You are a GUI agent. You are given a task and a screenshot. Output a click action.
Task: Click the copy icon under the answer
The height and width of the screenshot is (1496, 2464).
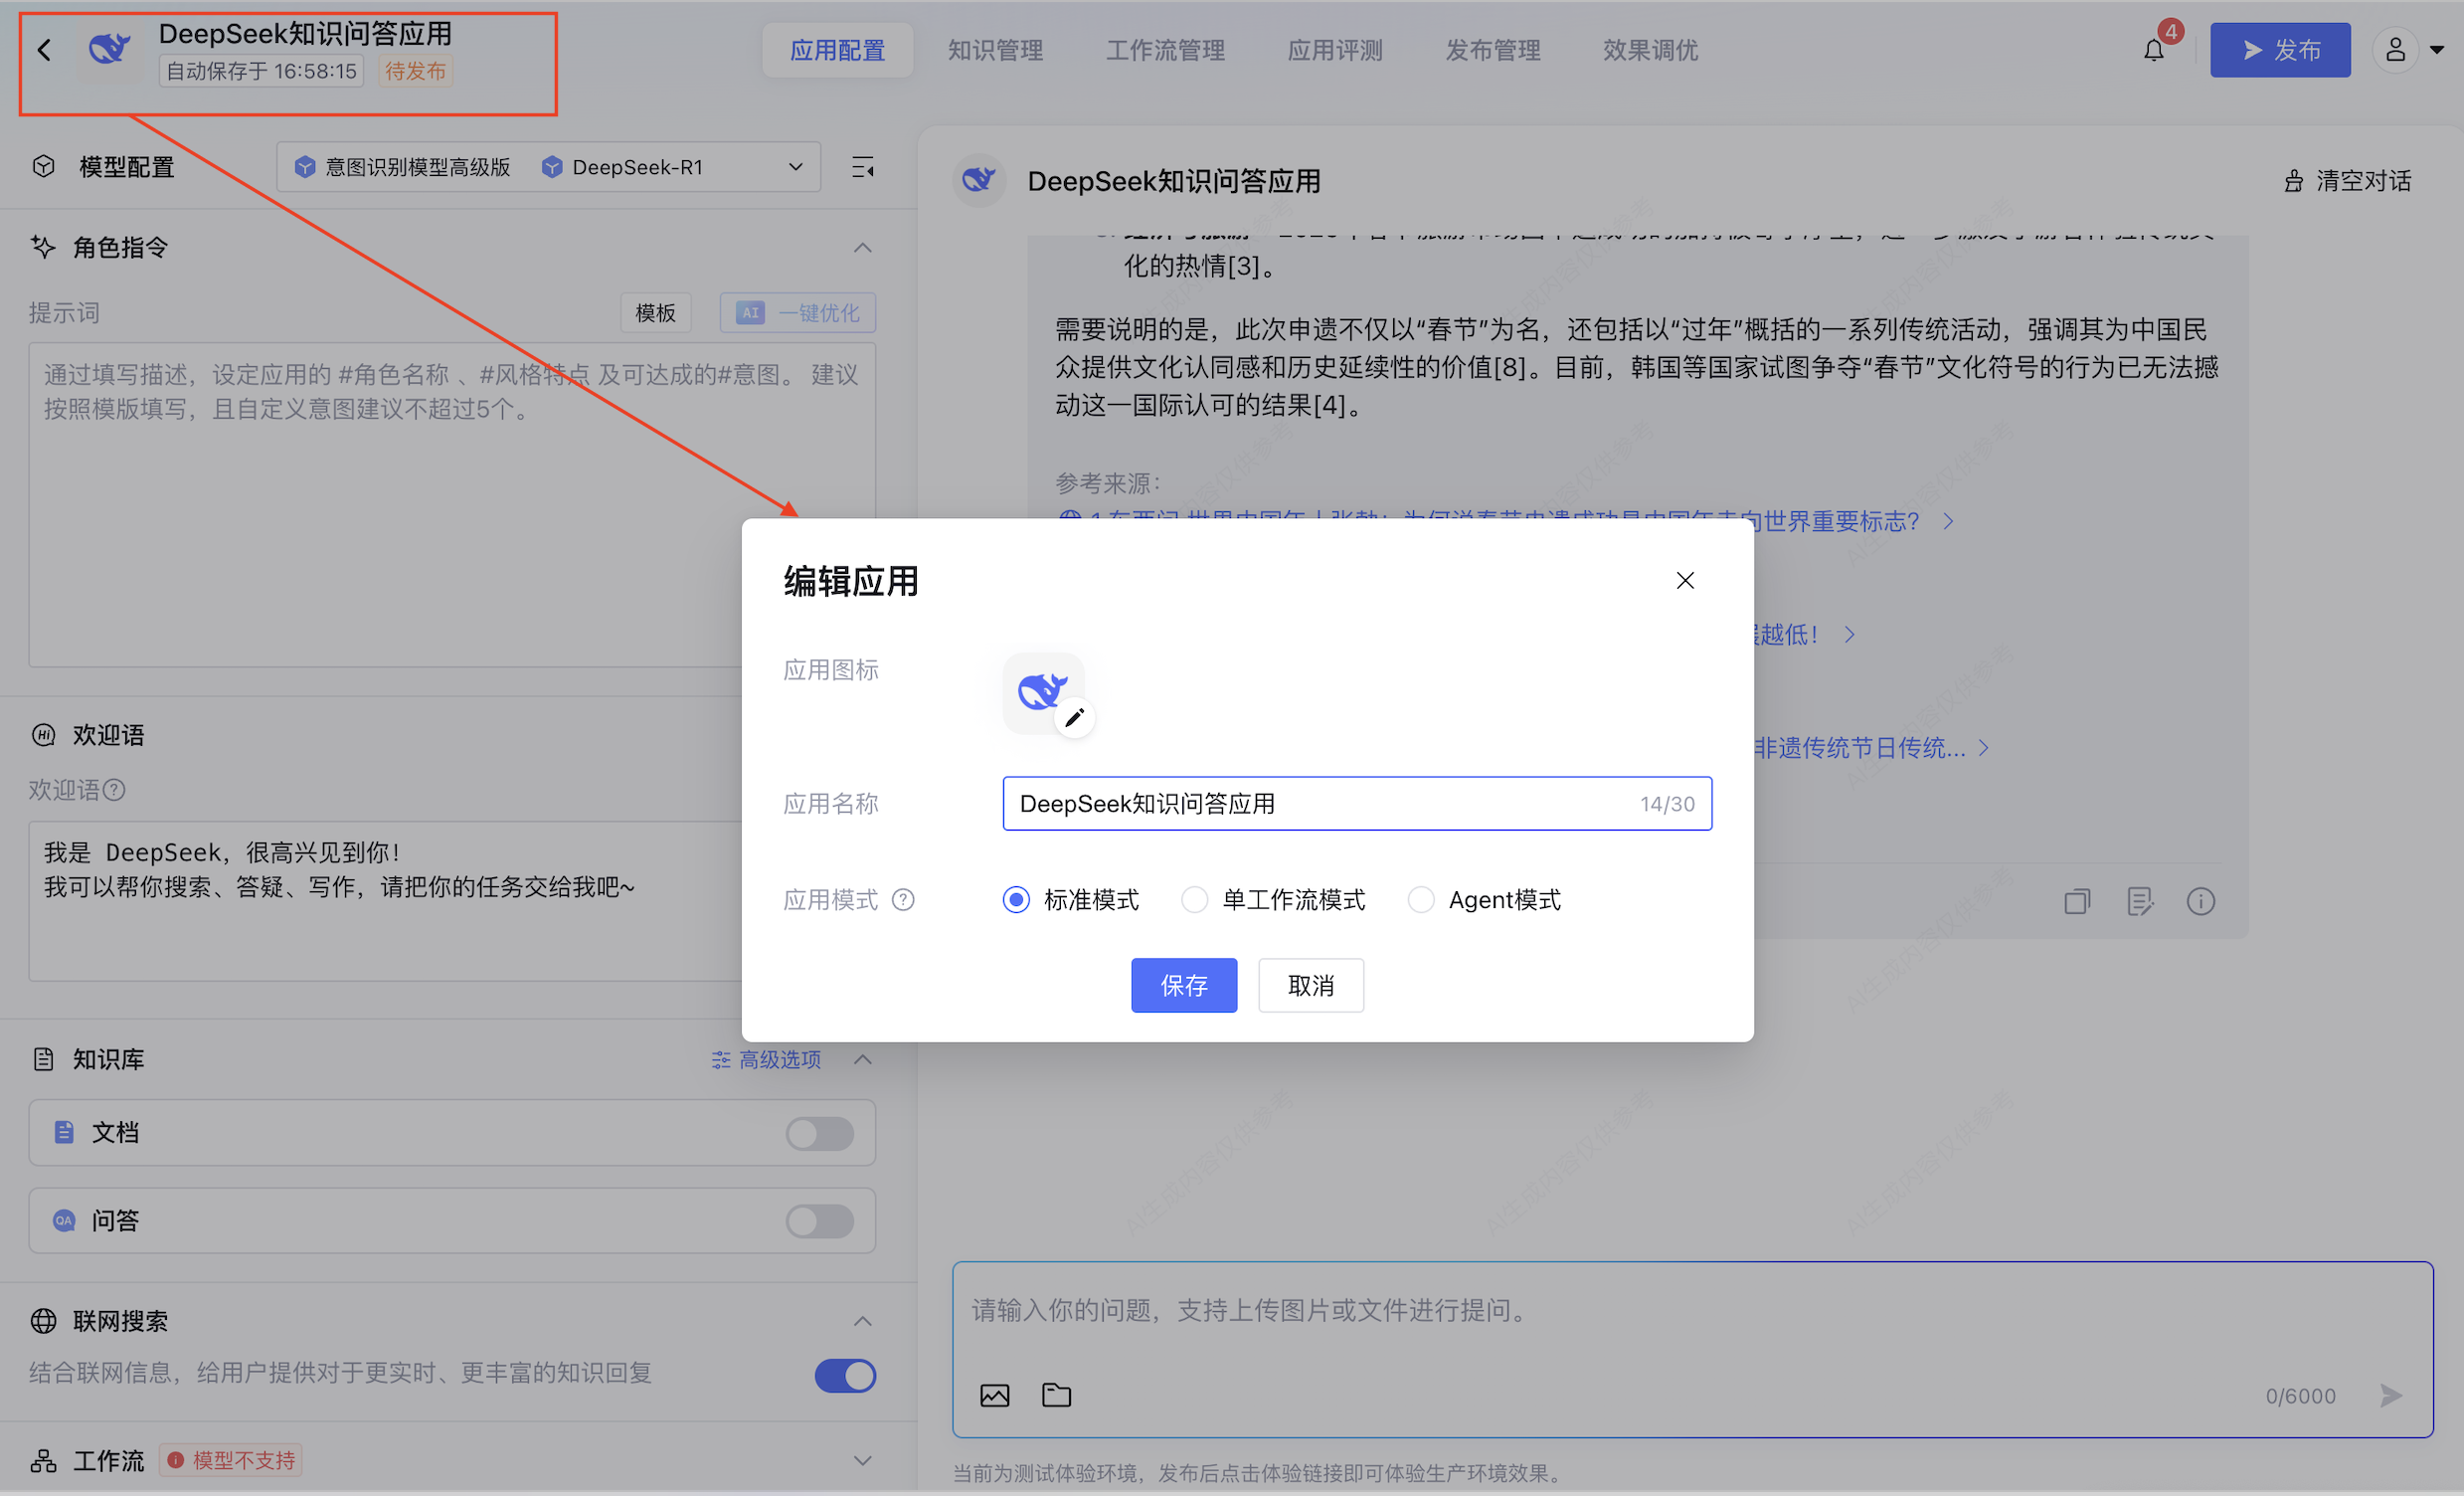coord(2077,902)
